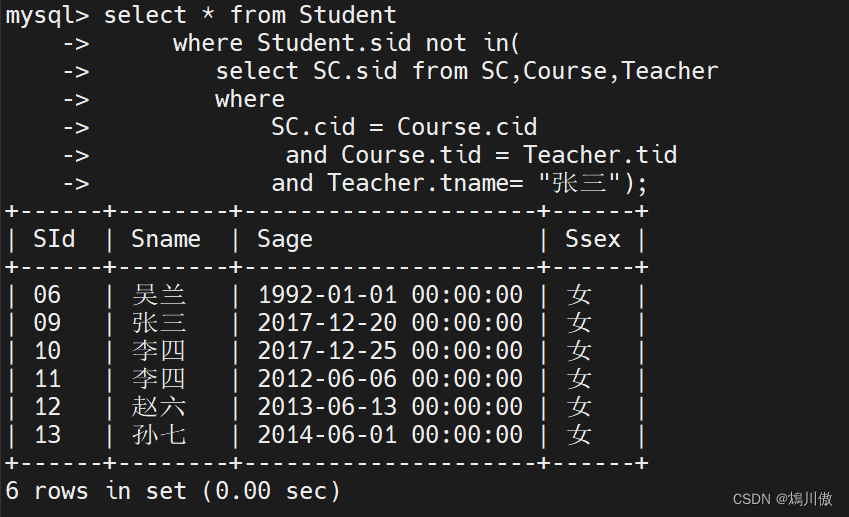Viewport: 849px width, 517px height.
Task: Click the date 2014-06-01 00:00:00
Action: tap(390, 435)
